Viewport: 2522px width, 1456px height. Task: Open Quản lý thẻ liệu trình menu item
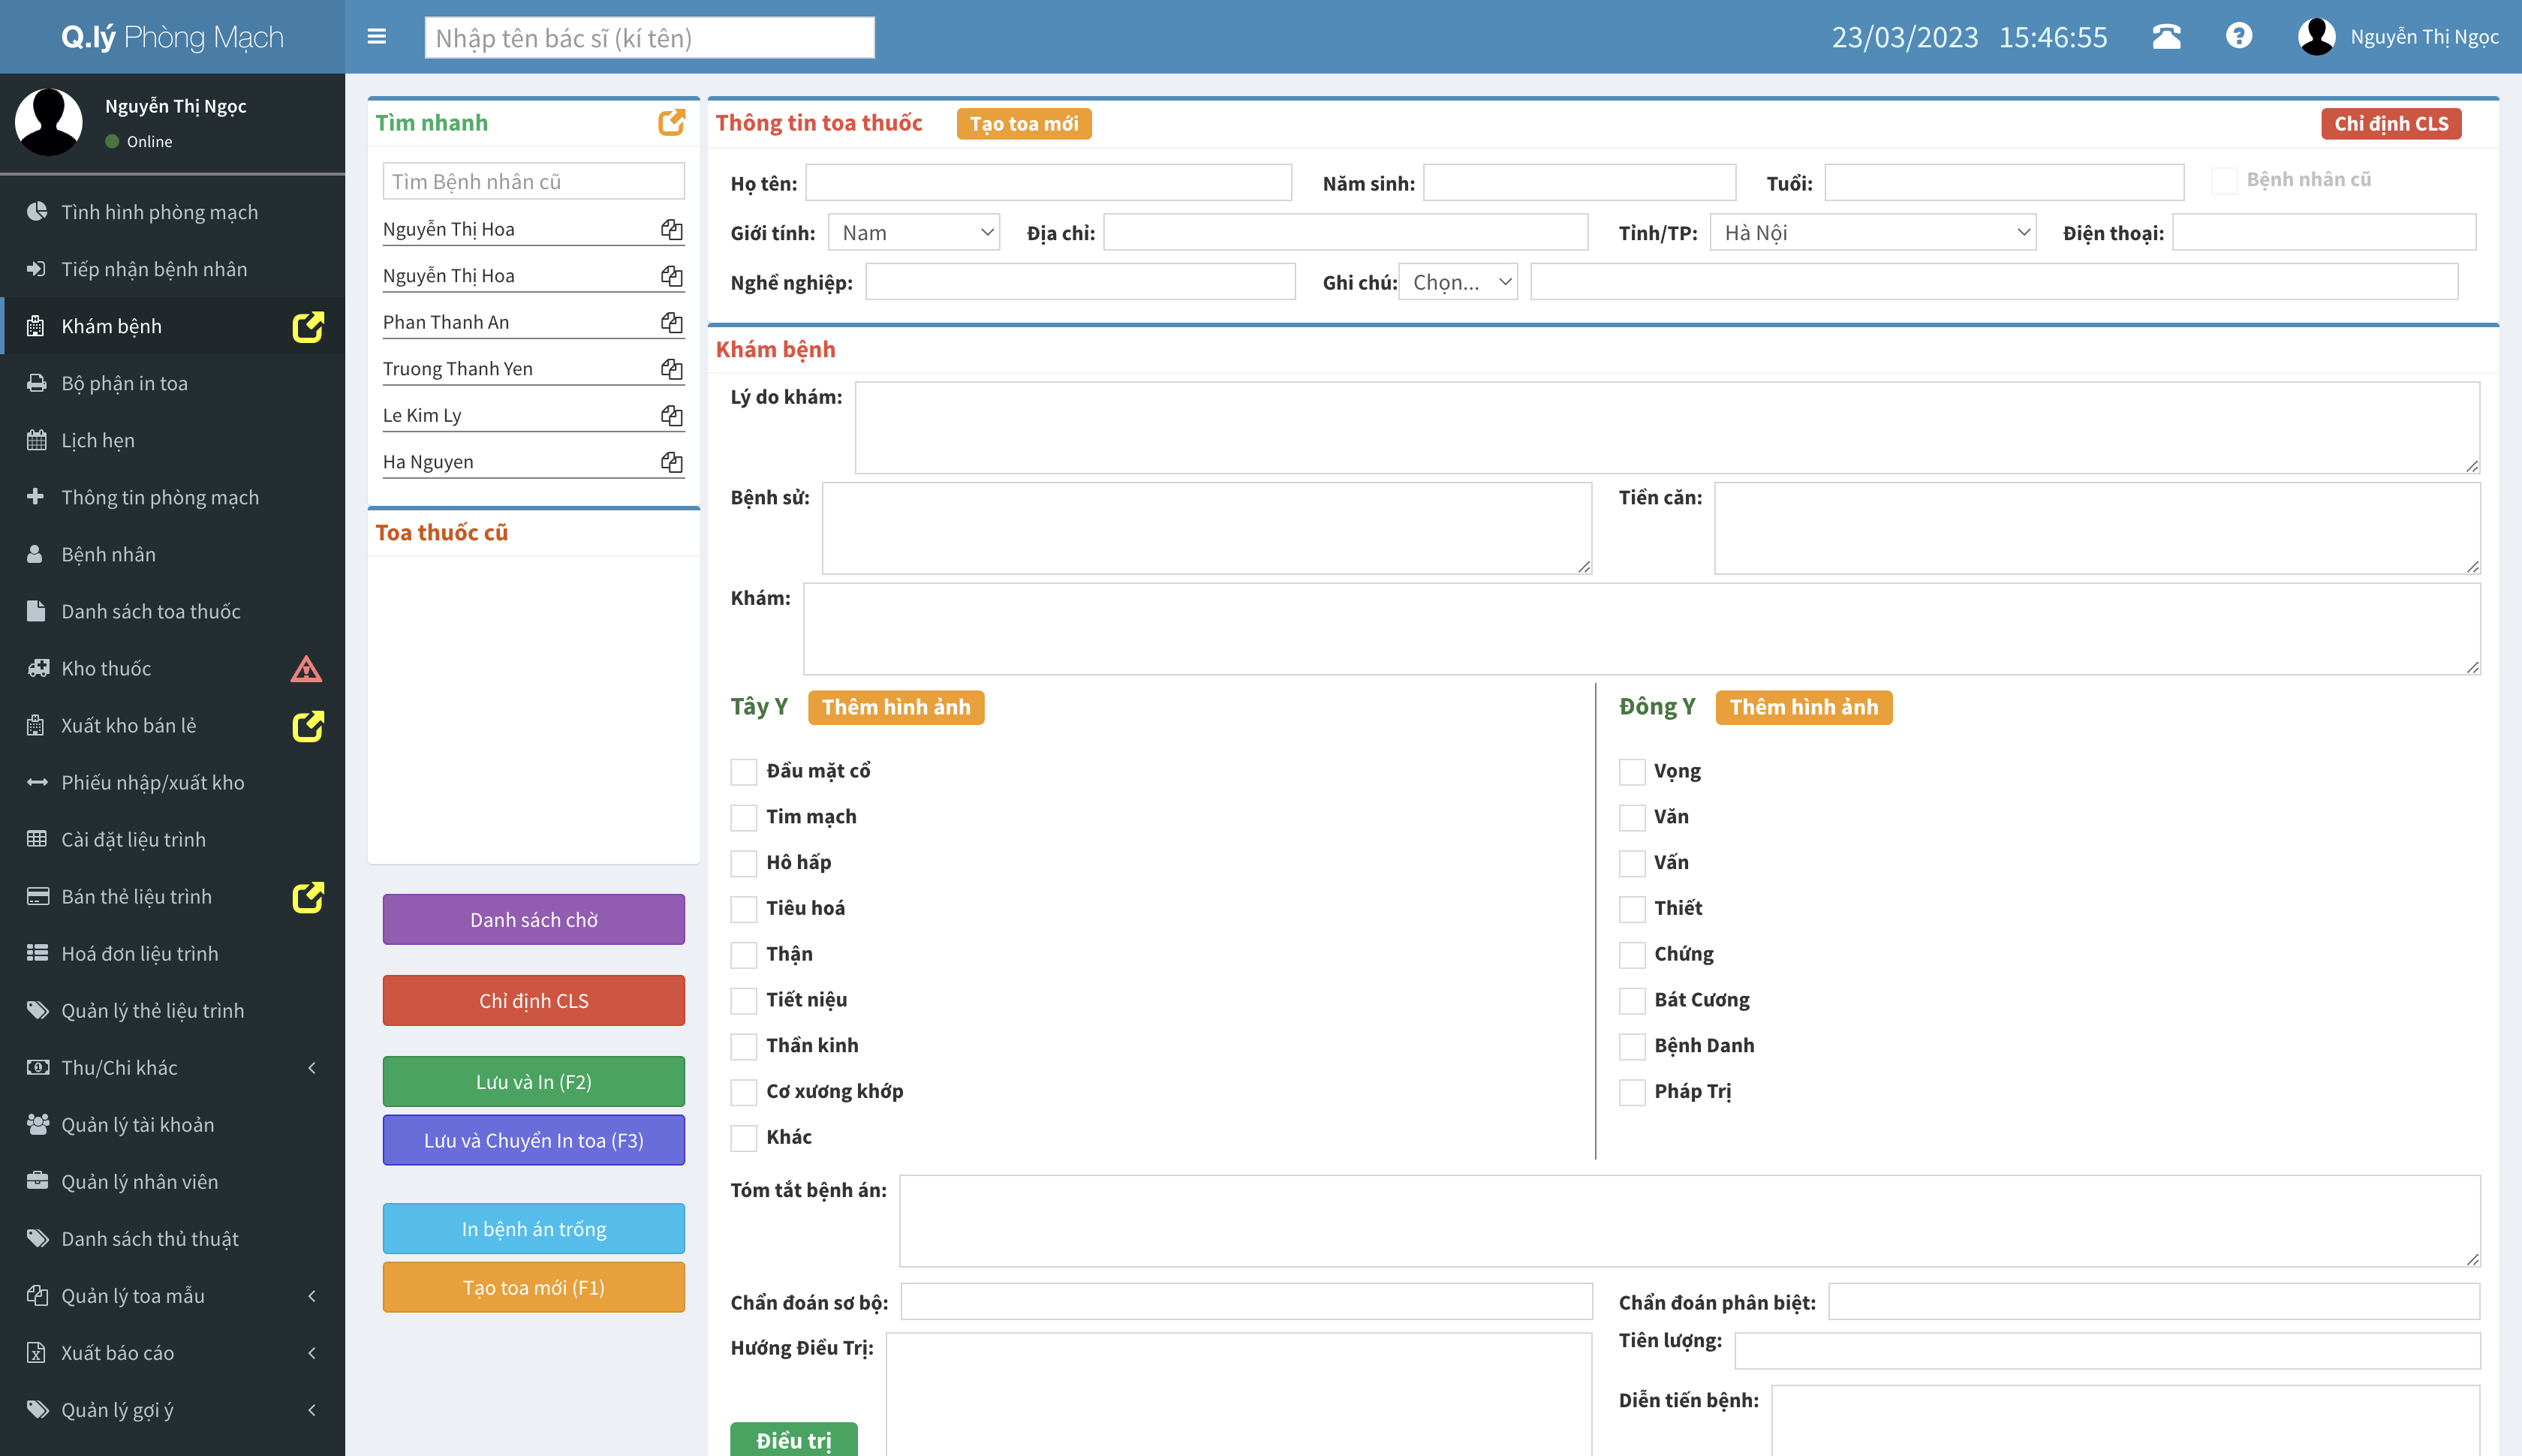click(x=172, y=1011)
